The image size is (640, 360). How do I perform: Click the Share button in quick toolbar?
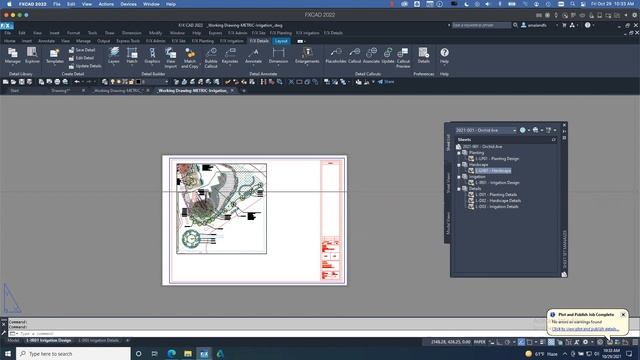point(386,82)
